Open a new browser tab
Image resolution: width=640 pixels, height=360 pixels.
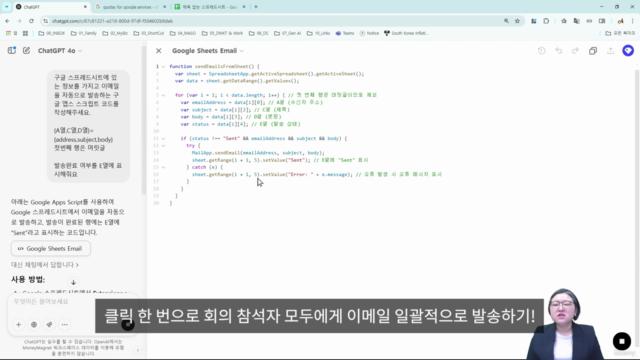(x=256, y=7)
